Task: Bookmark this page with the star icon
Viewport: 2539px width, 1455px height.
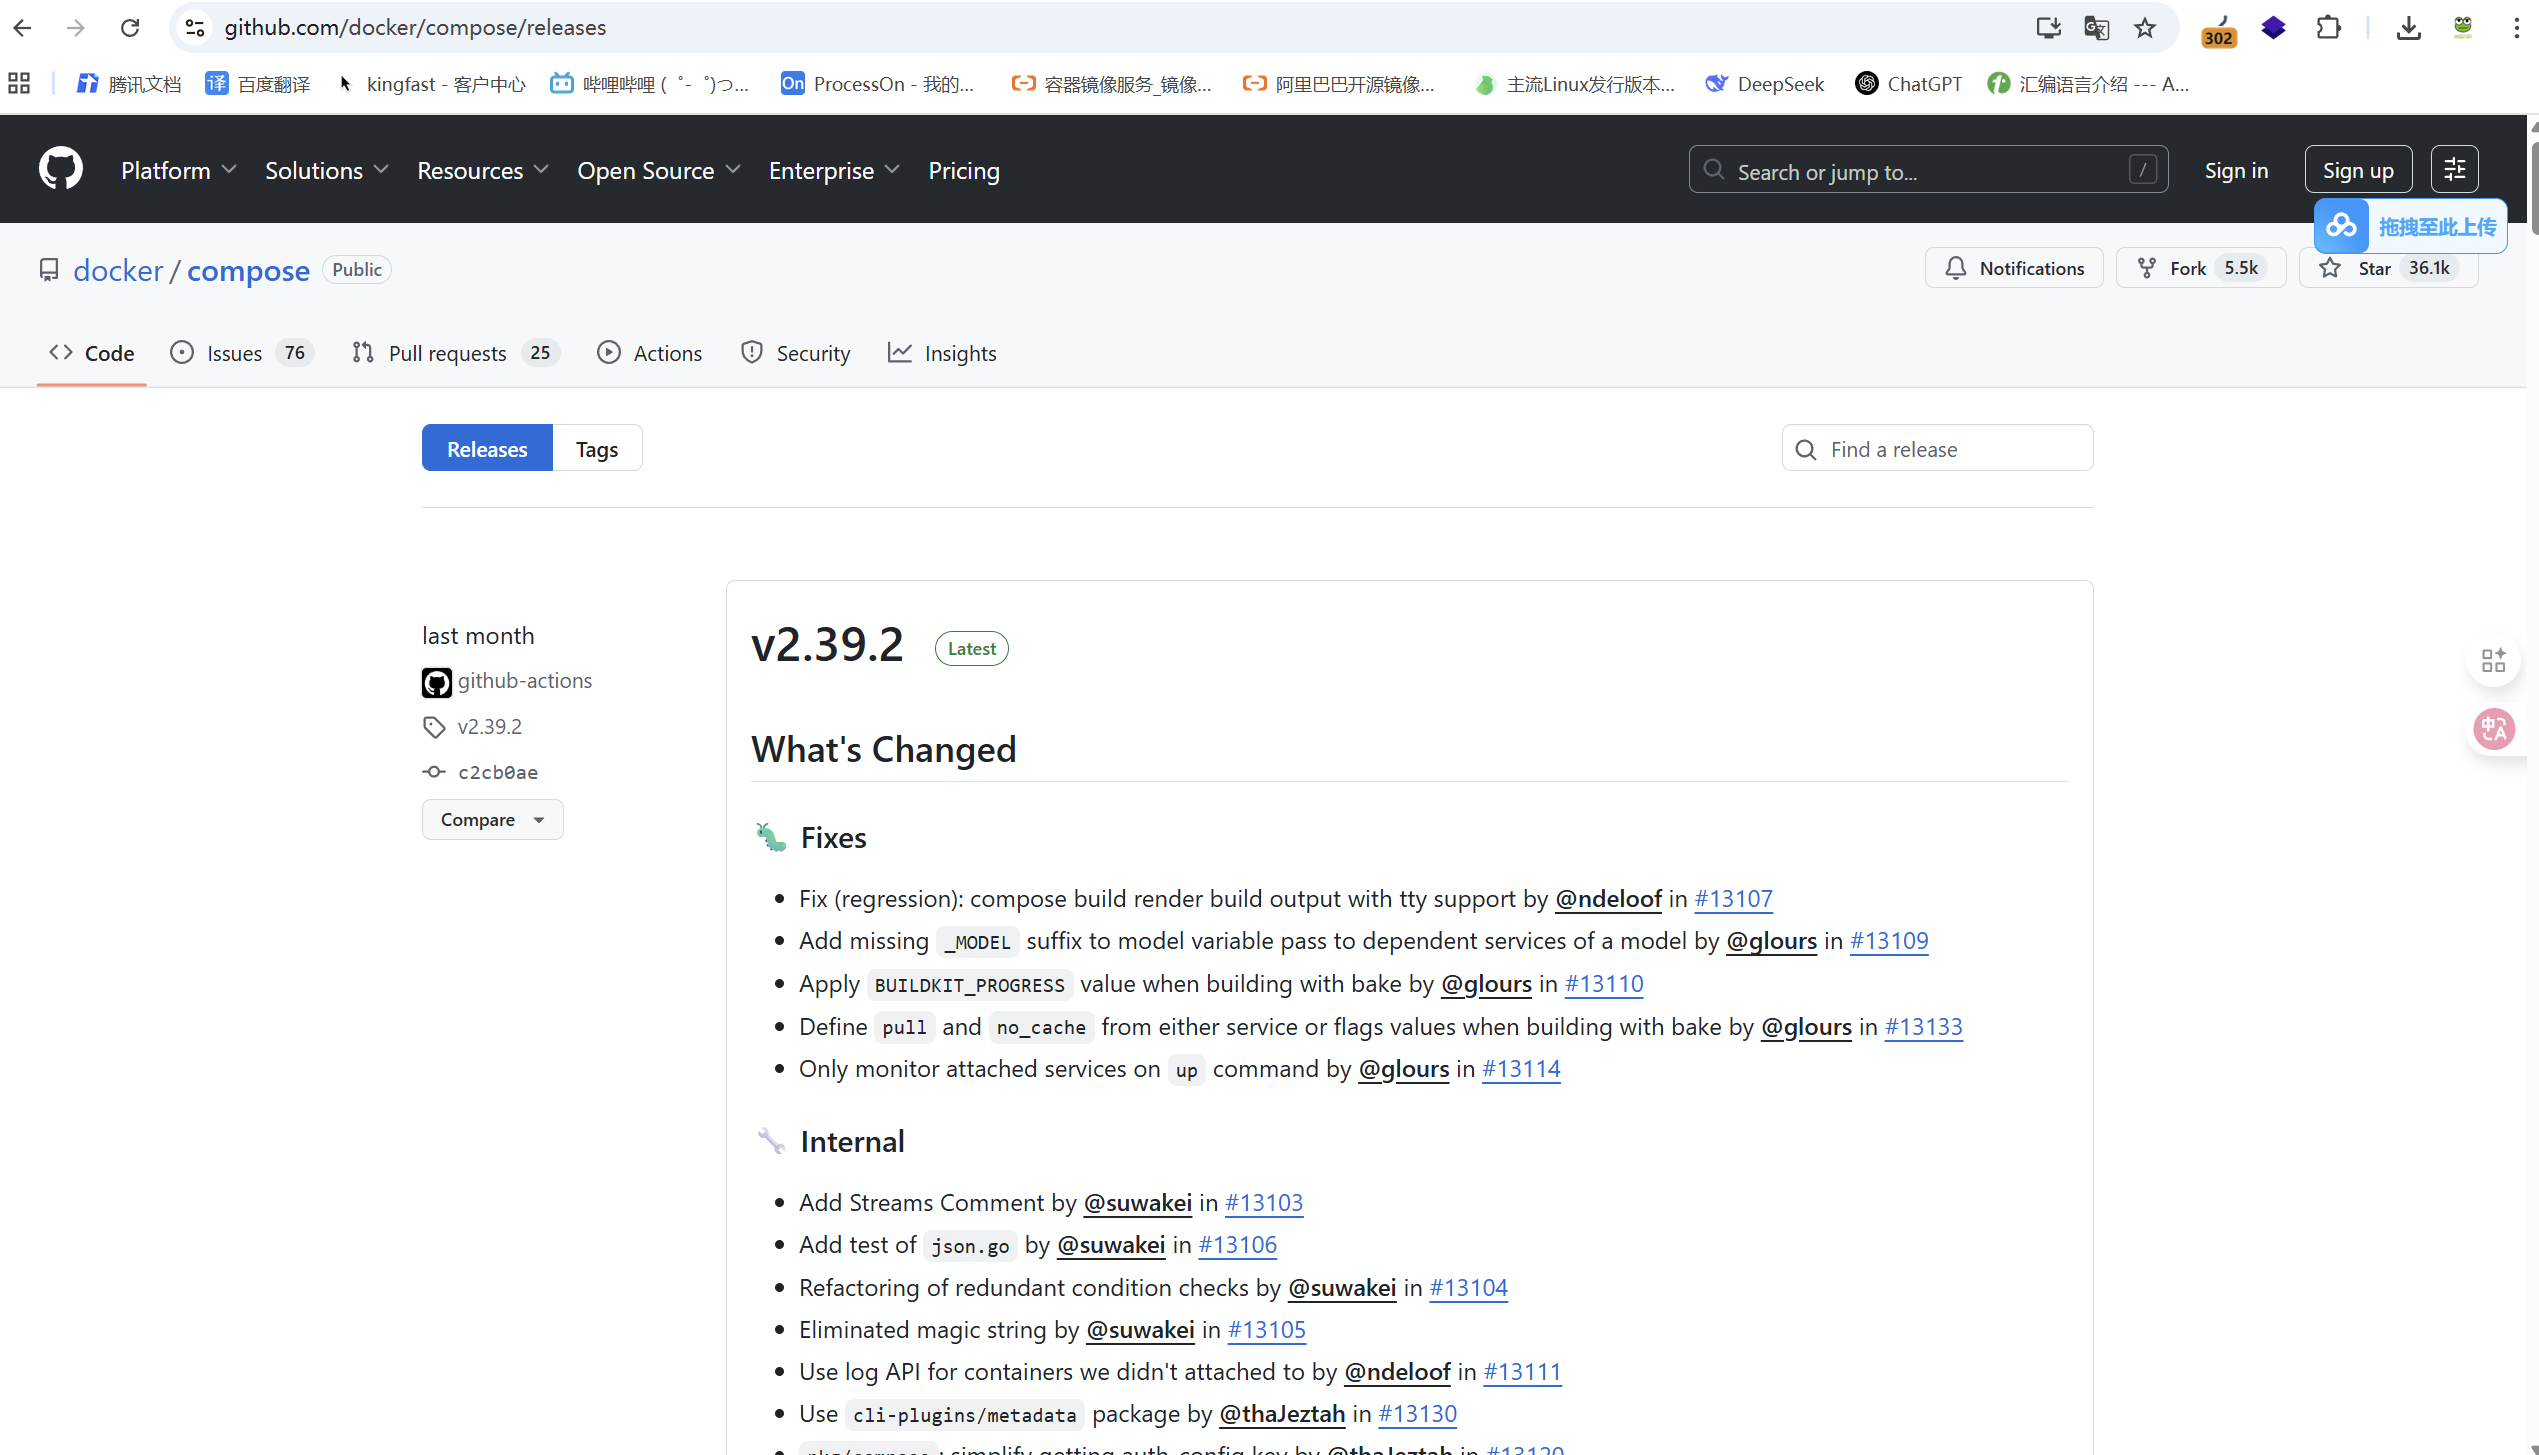Action: click(2144, 28)
